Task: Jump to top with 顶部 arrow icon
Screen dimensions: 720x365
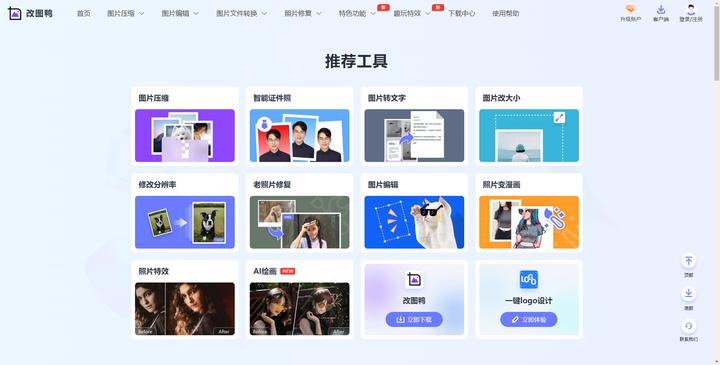Action: tap(688, 261)
